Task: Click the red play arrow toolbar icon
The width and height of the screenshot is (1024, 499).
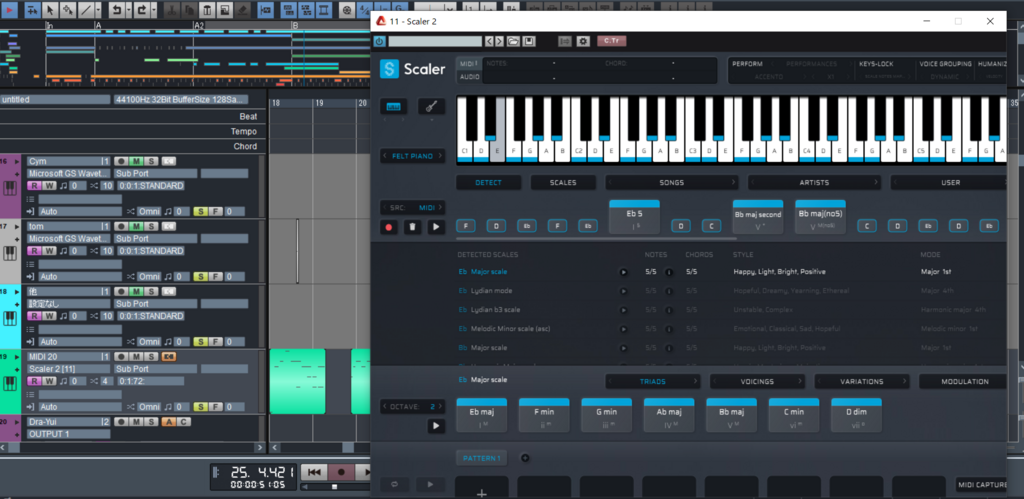Action: coord(9,10)
